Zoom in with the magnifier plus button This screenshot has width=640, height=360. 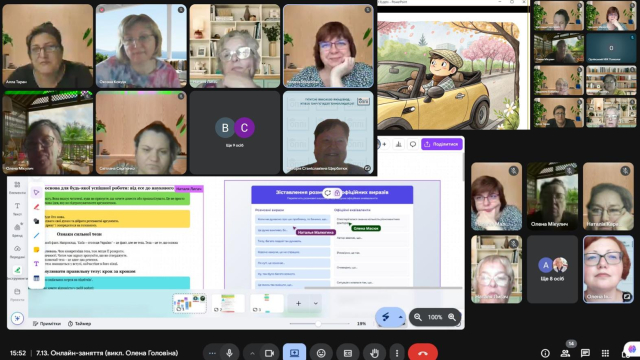coord(452,317)
